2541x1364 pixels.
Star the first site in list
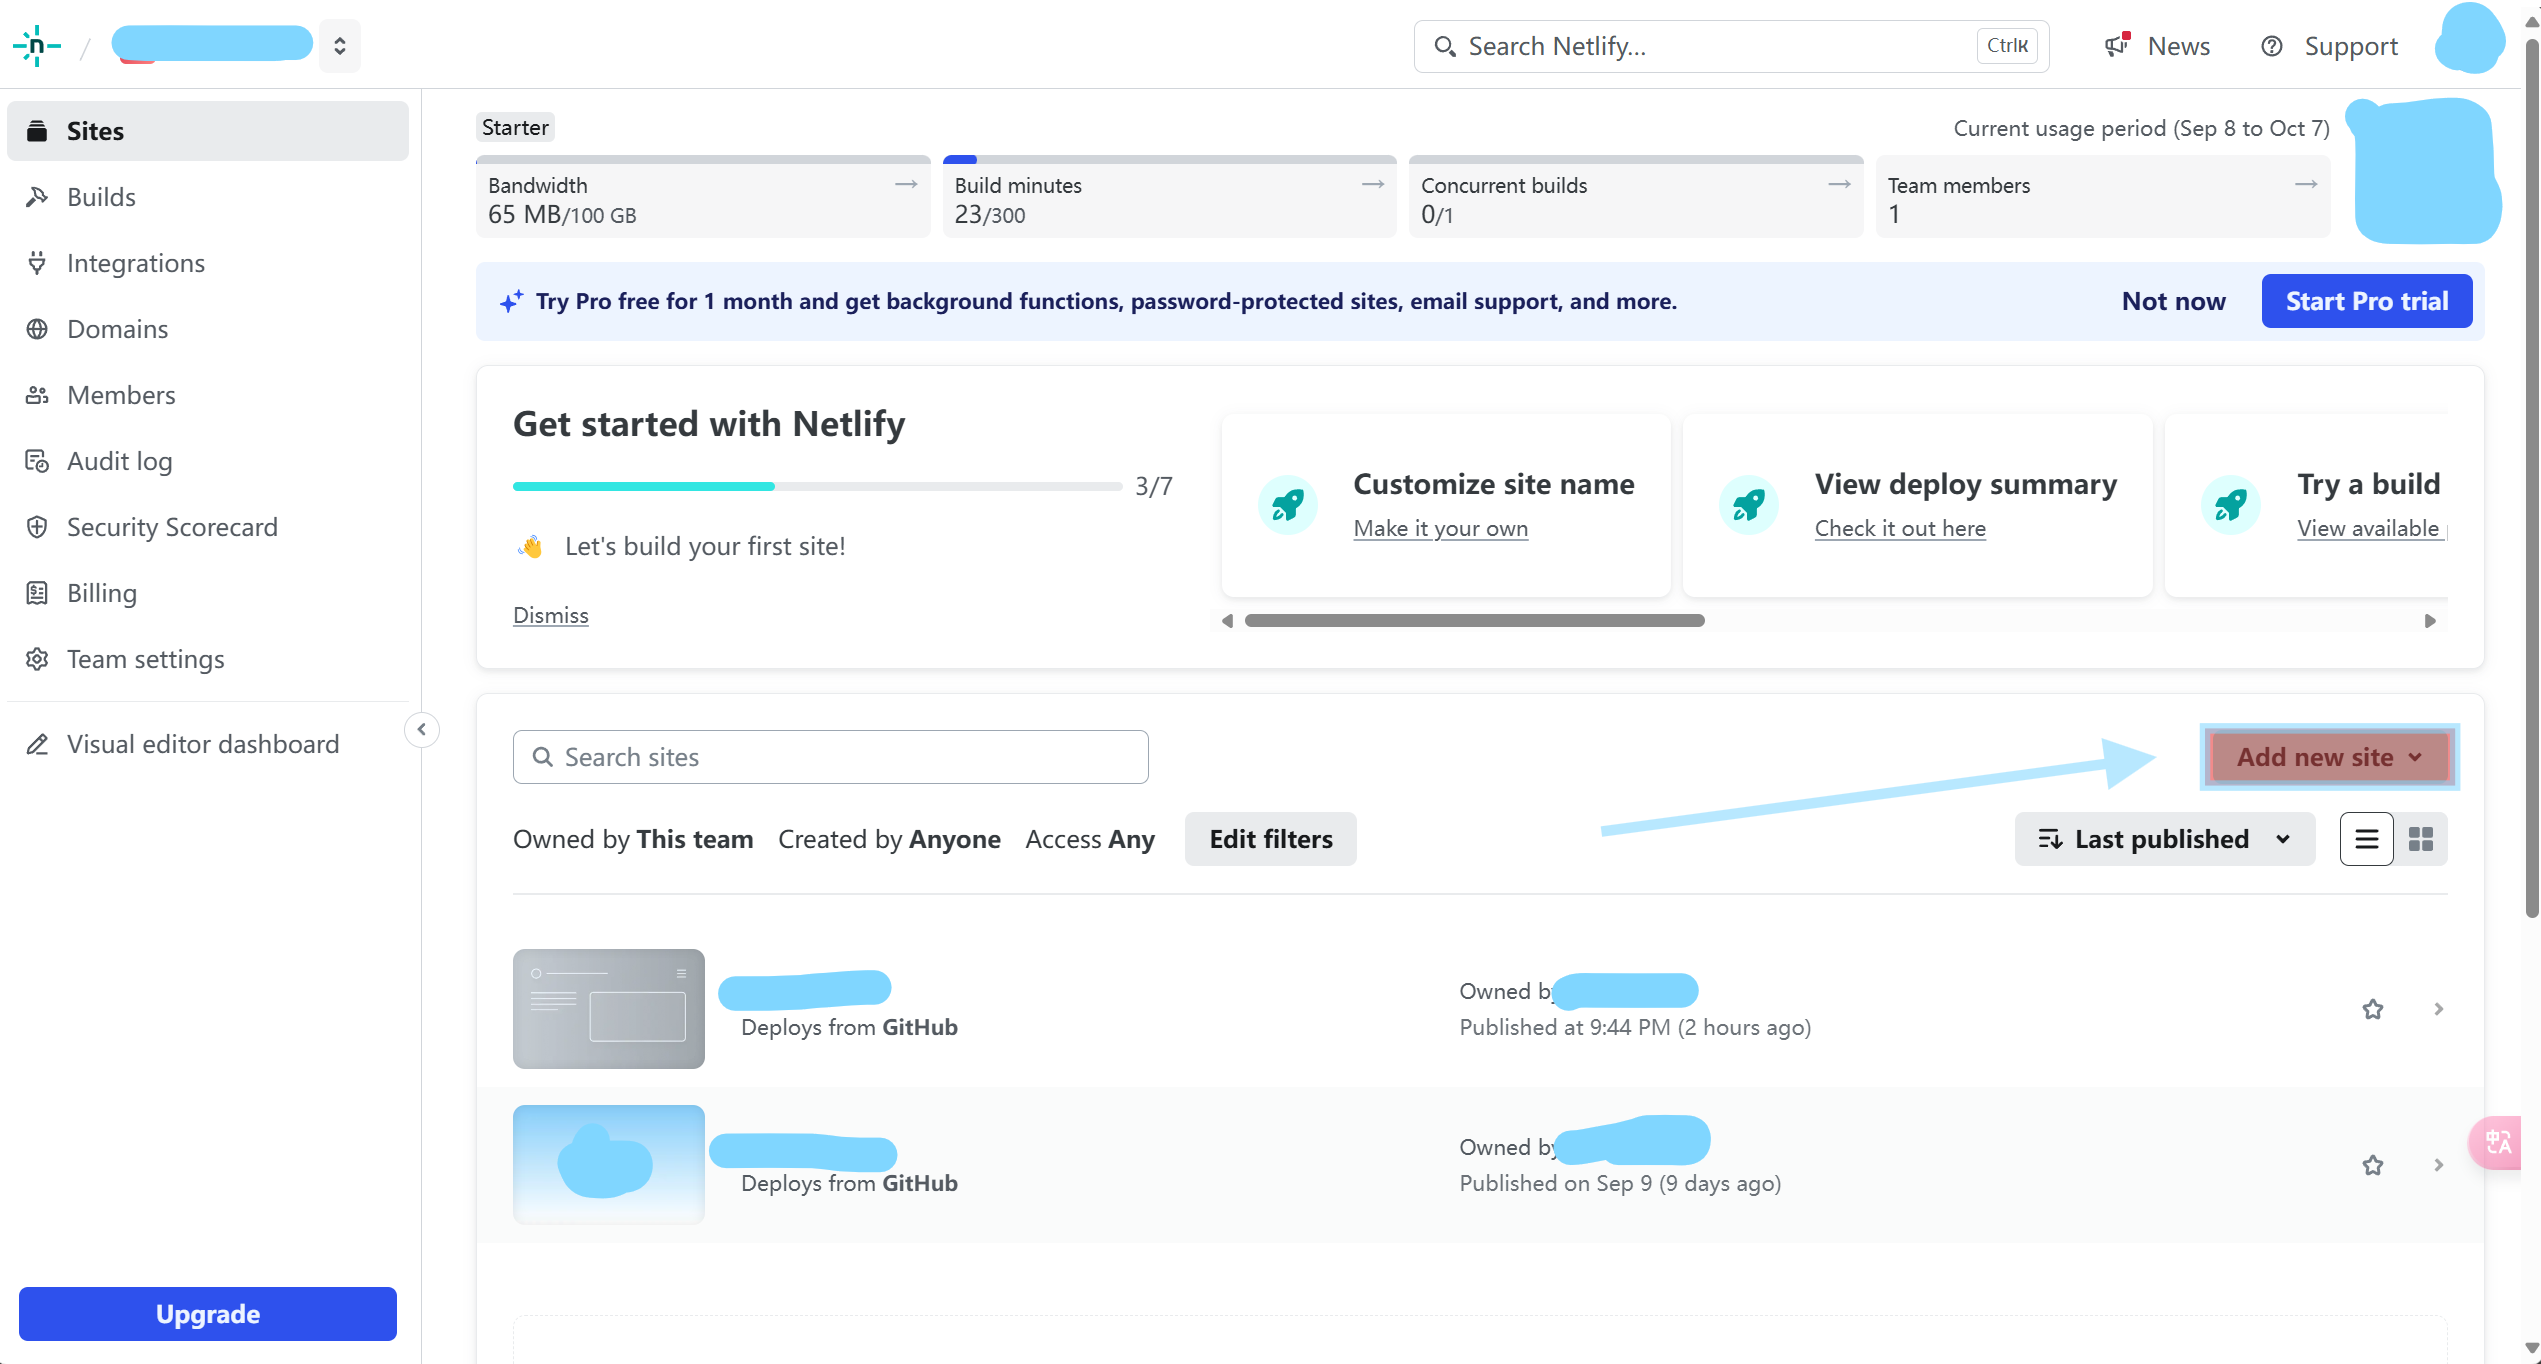pos(2372,1009)
